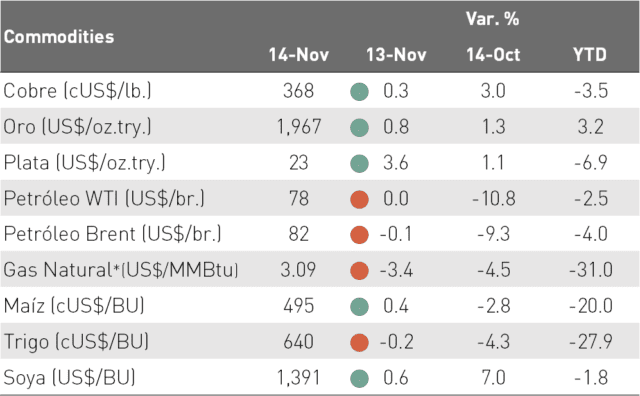Click the green indicator dot for Soya
Screen dimensions: 640x396
pyautogui.click(x=359, y=378)
